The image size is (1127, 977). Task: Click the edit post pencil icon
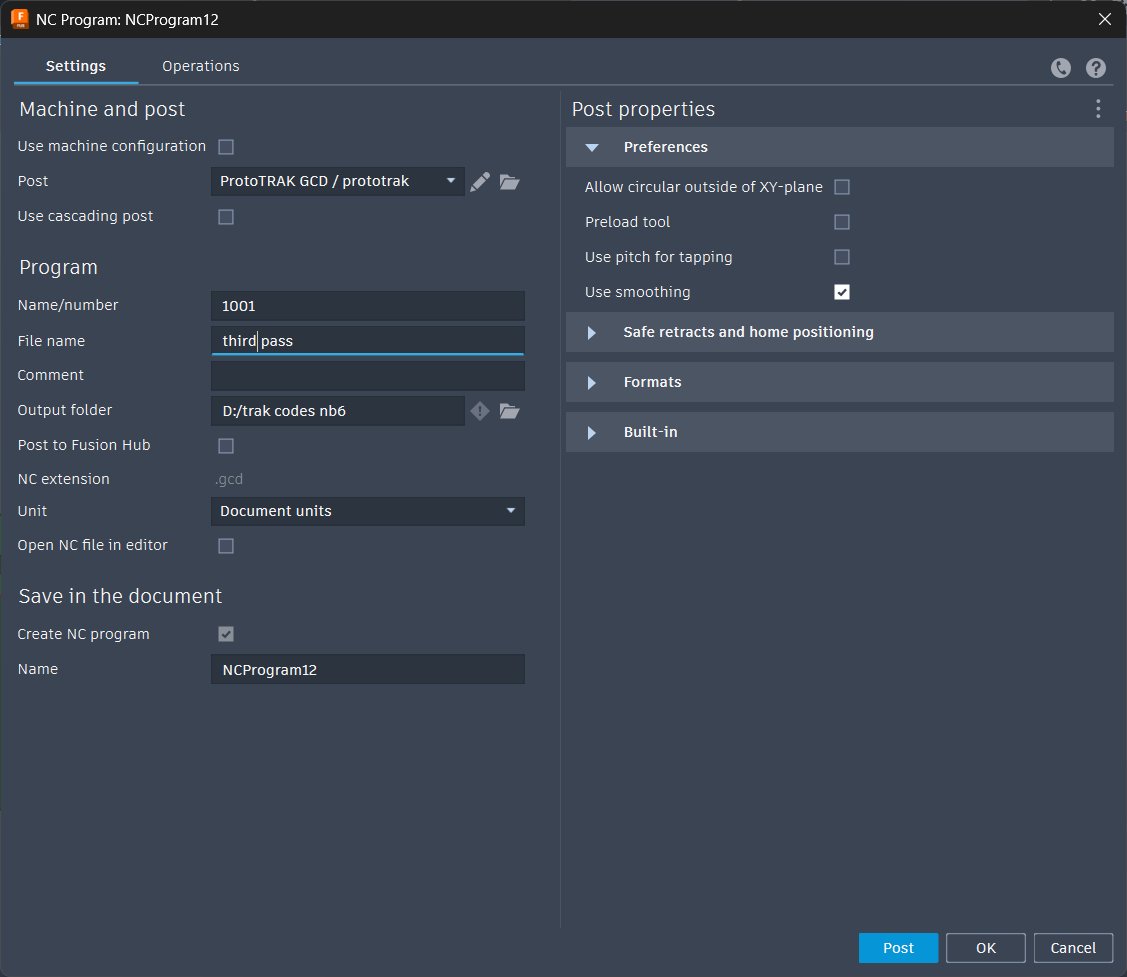[x=480, y=181]
